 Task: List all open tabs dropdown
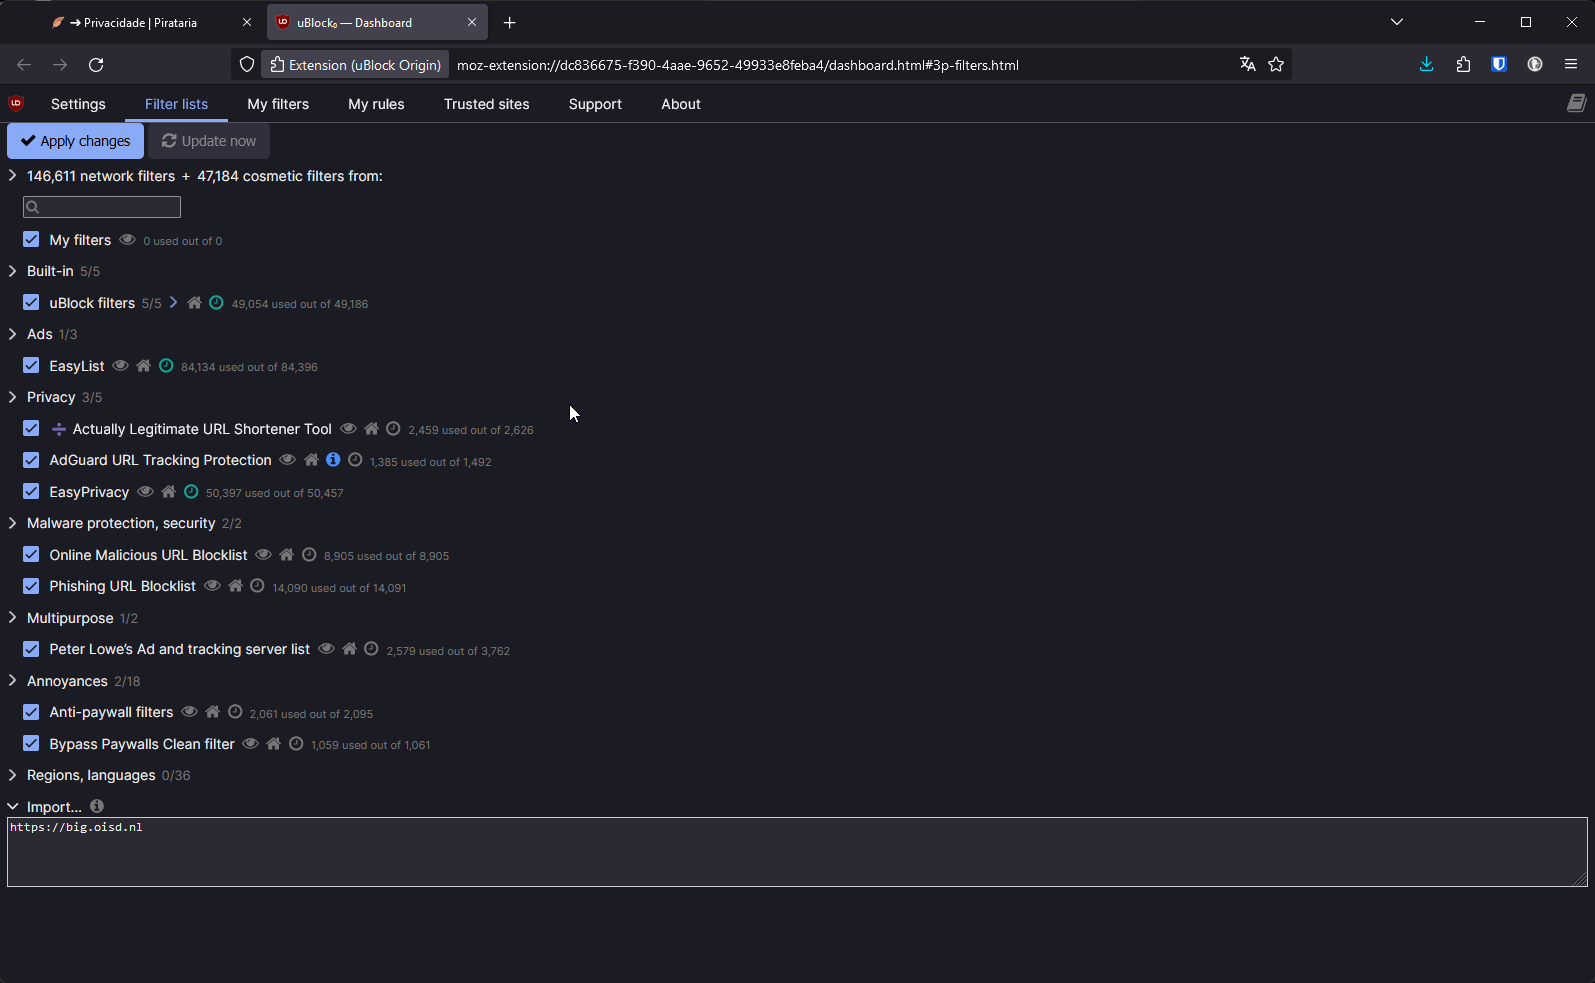pyautogui.click(x=1397, y=22)
